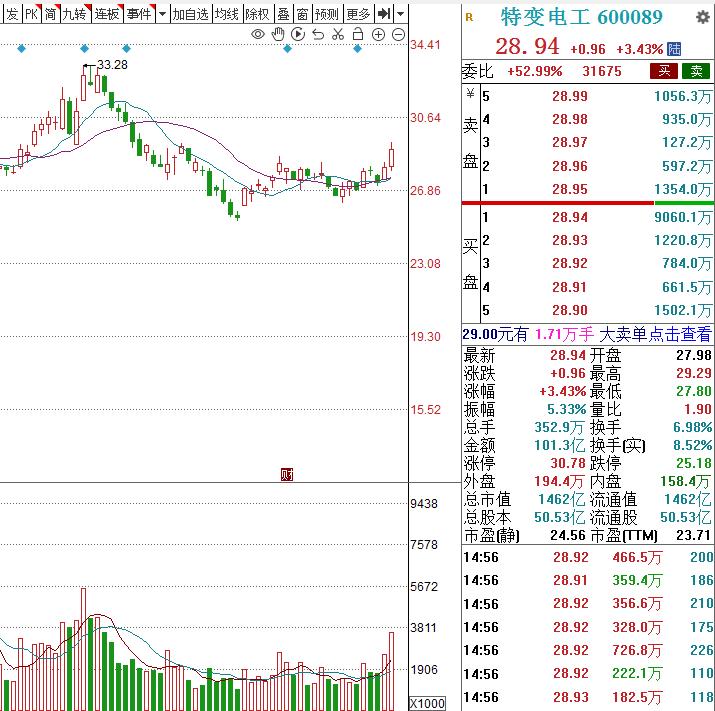Click the current price 28.94 in header
This screenshot has width=715, height=711.
click(x=527, y=47)
